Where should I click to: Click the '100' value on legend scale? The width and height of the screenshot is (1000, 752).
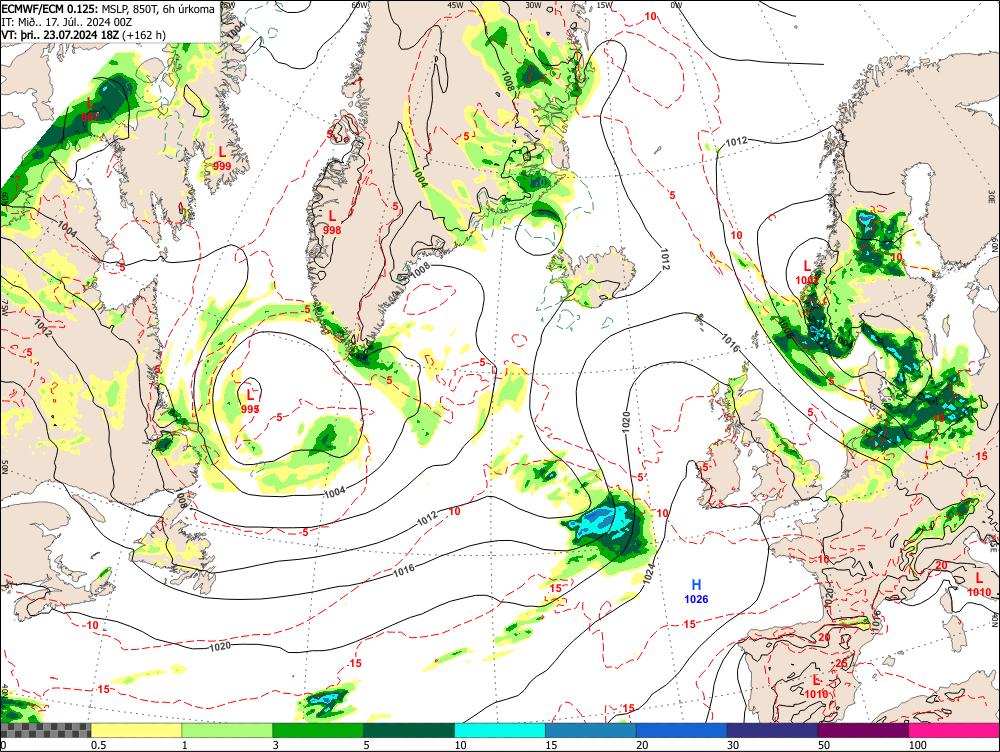(x=917, y=745)
